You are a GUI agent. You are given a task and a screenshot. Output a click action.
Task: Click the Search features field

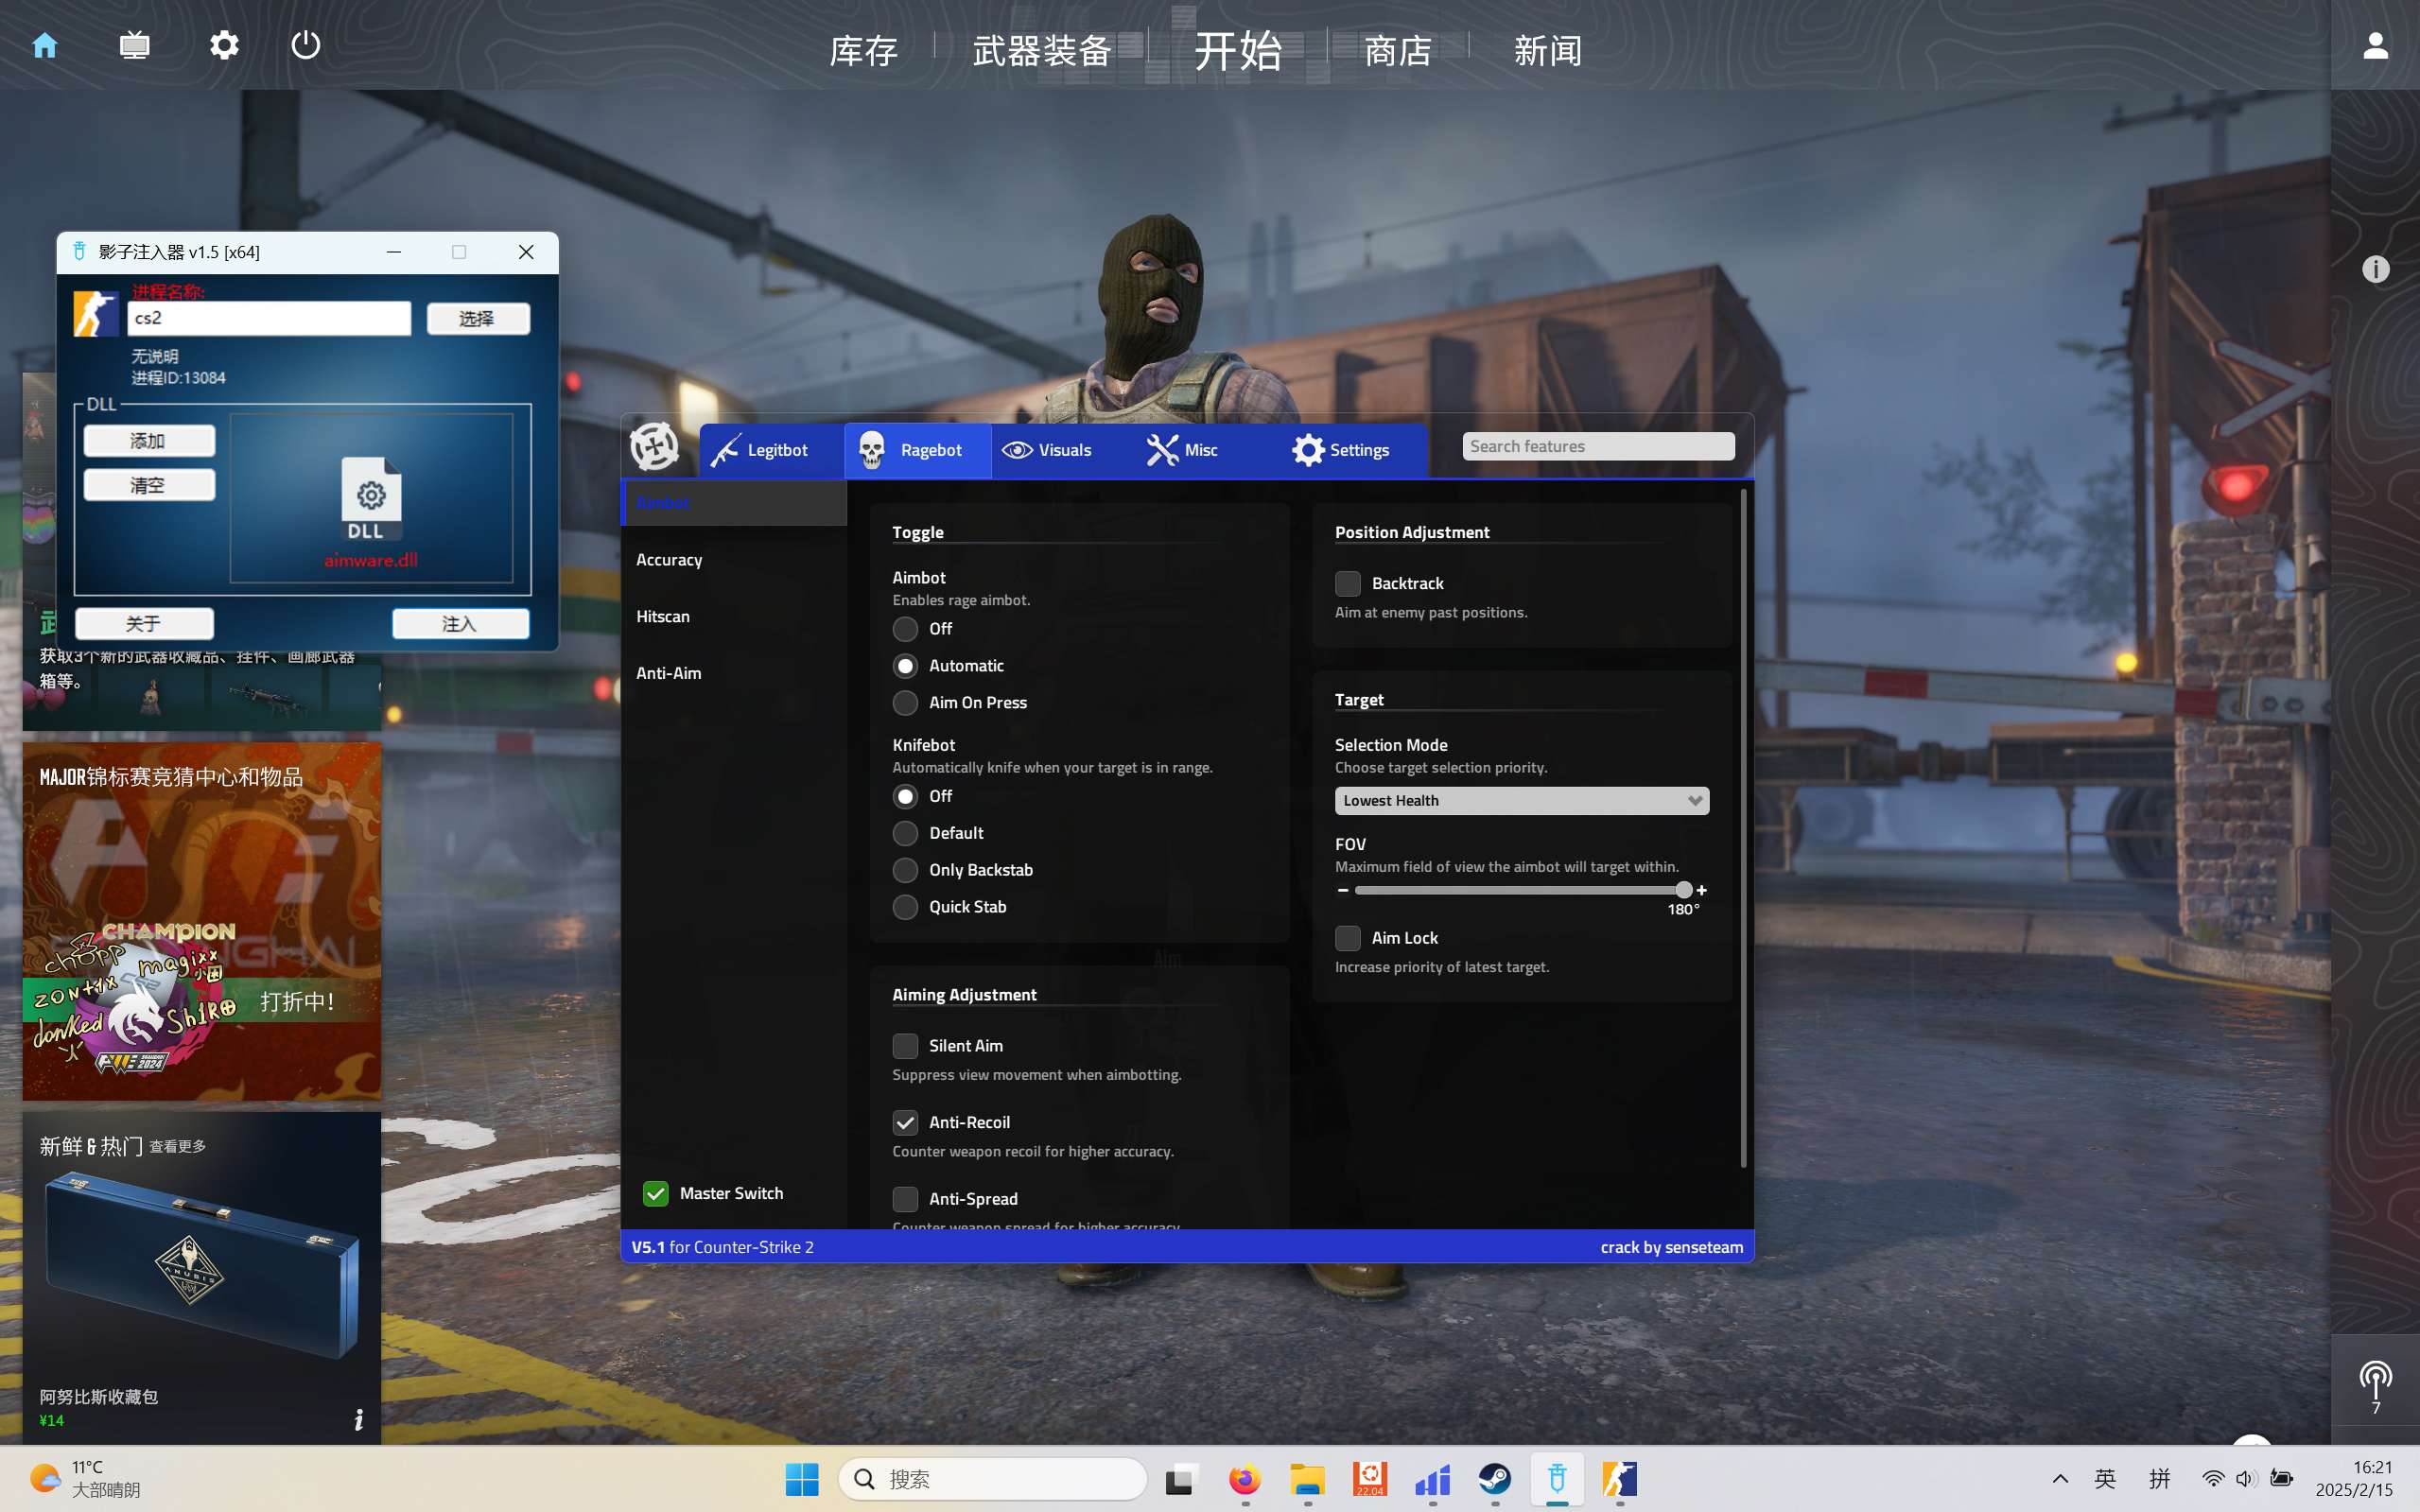tap(1598, 447)
